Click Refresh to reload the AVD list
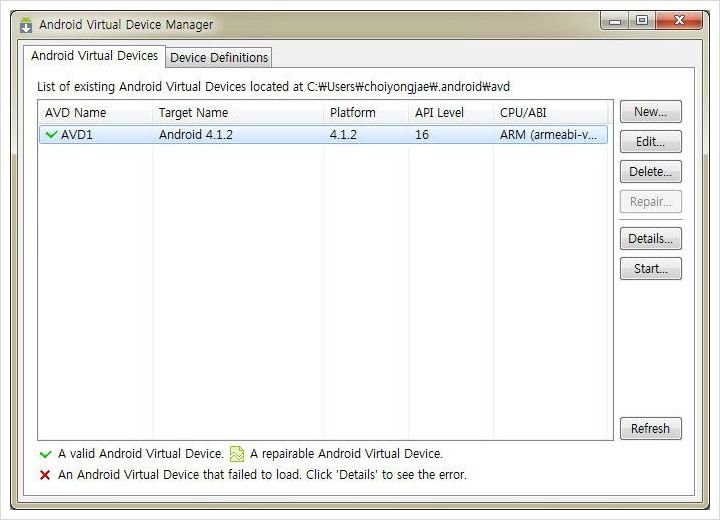Image resolution: width=720 pixels, height=520 pixels. pyautogui.click(x=651, y=429)
